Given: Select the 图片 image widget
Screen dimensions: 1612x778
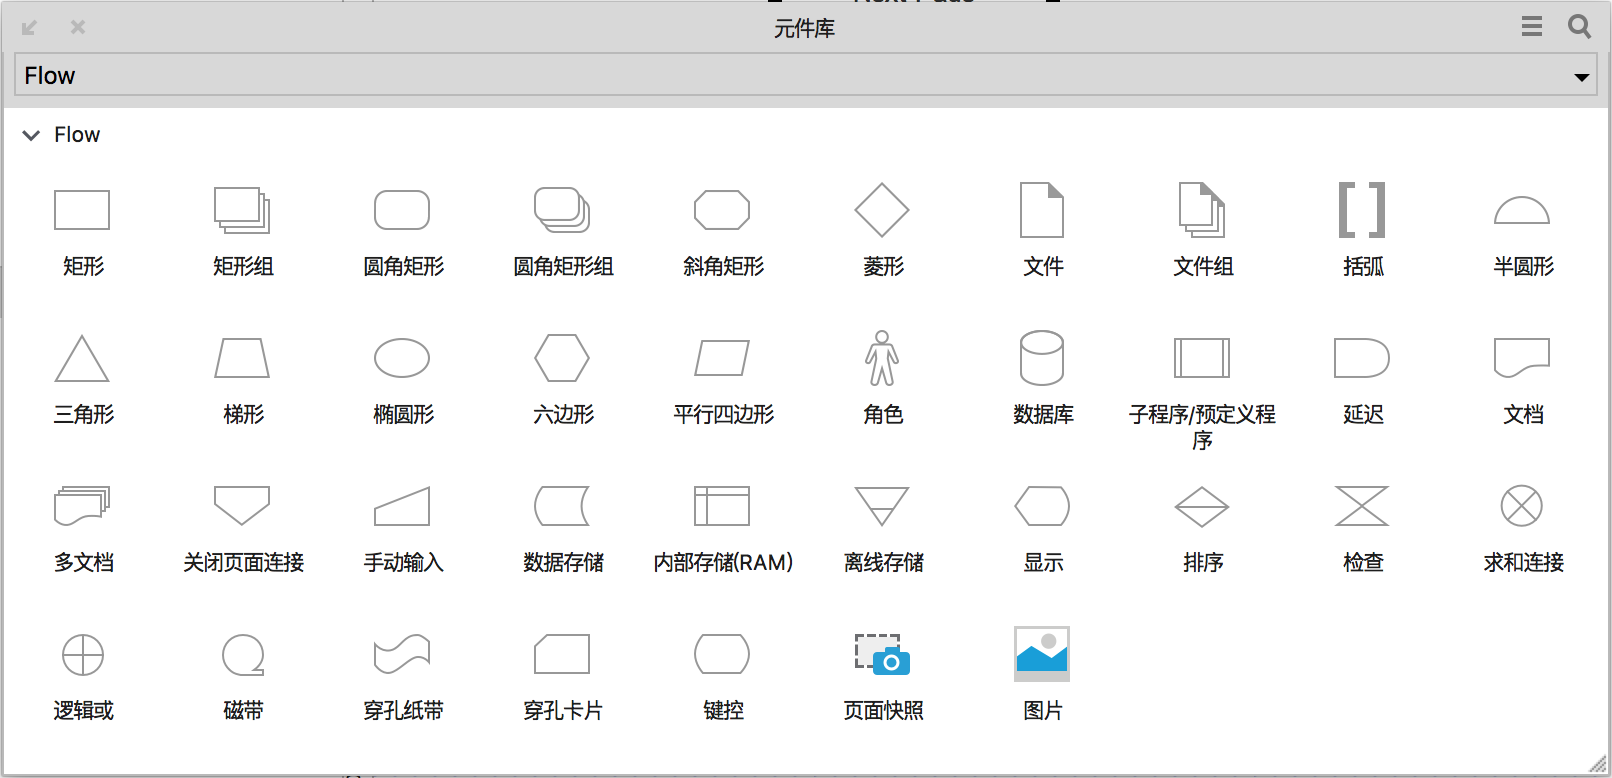Looking at the screenshot, I should click(1042, 654).
